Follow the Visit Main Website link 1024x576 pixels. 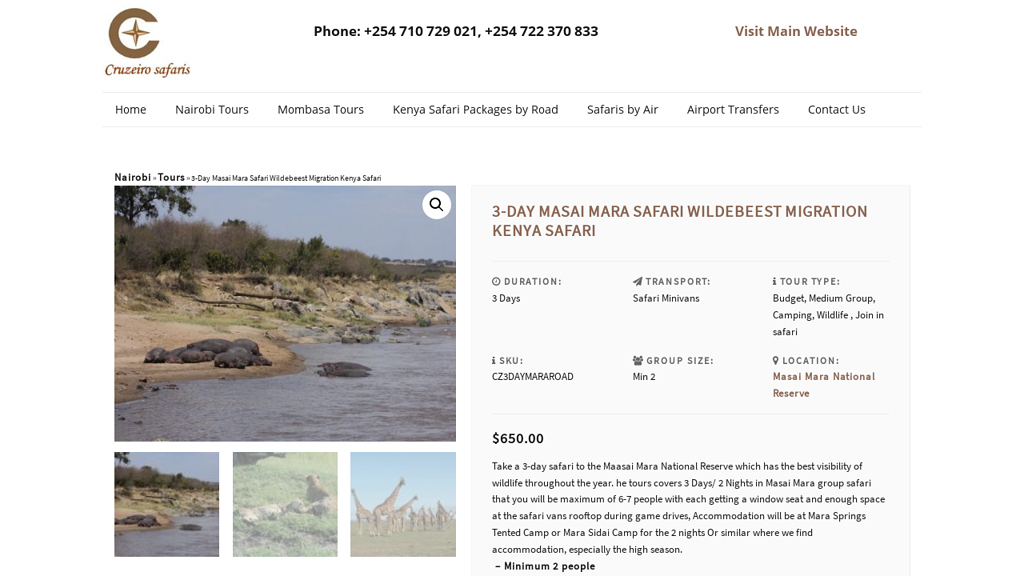[796, 31]
